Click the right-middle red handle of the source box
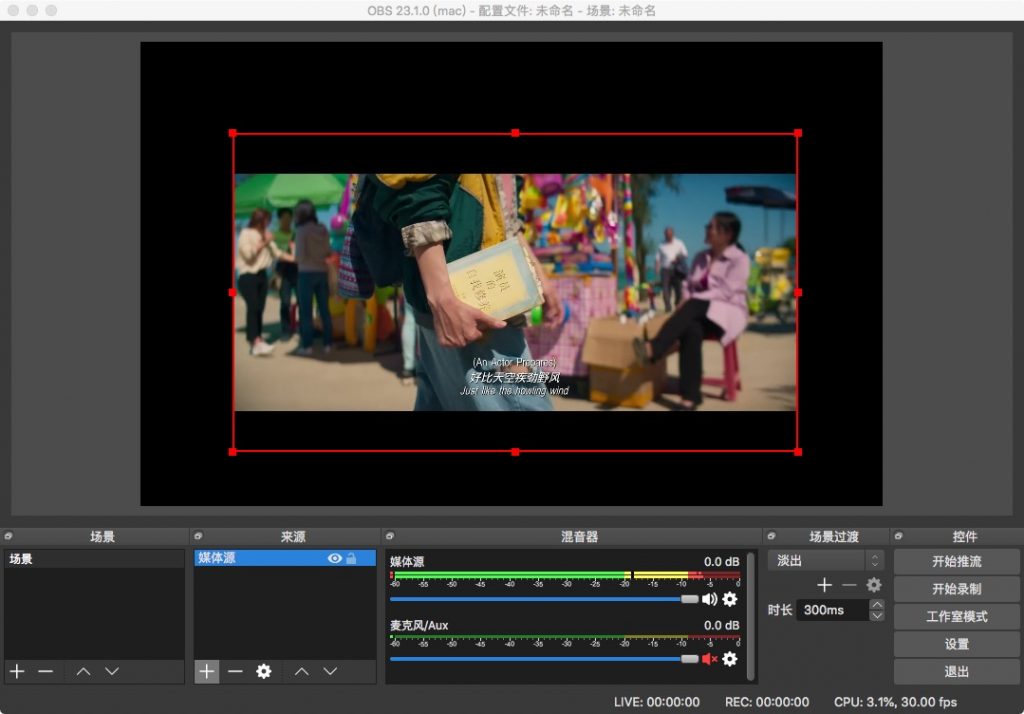Image resolution: width=1024 pixels, height=714 pixels. point(797,293)
